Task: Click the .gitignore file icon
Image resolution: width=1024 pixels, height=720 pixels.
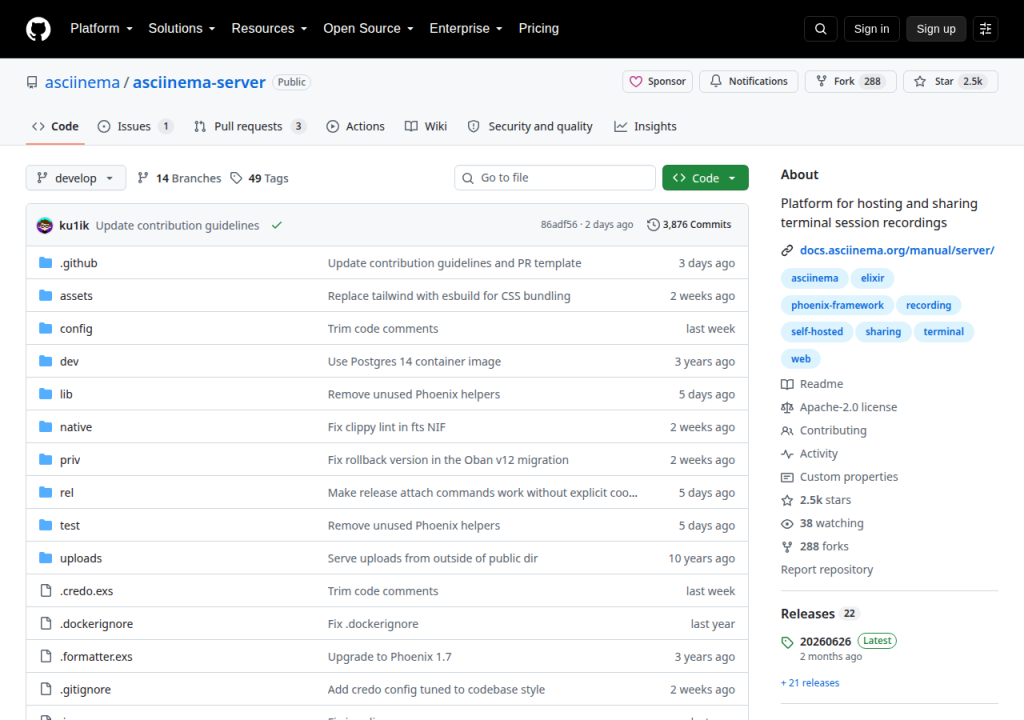Action: tap(46, 689)
